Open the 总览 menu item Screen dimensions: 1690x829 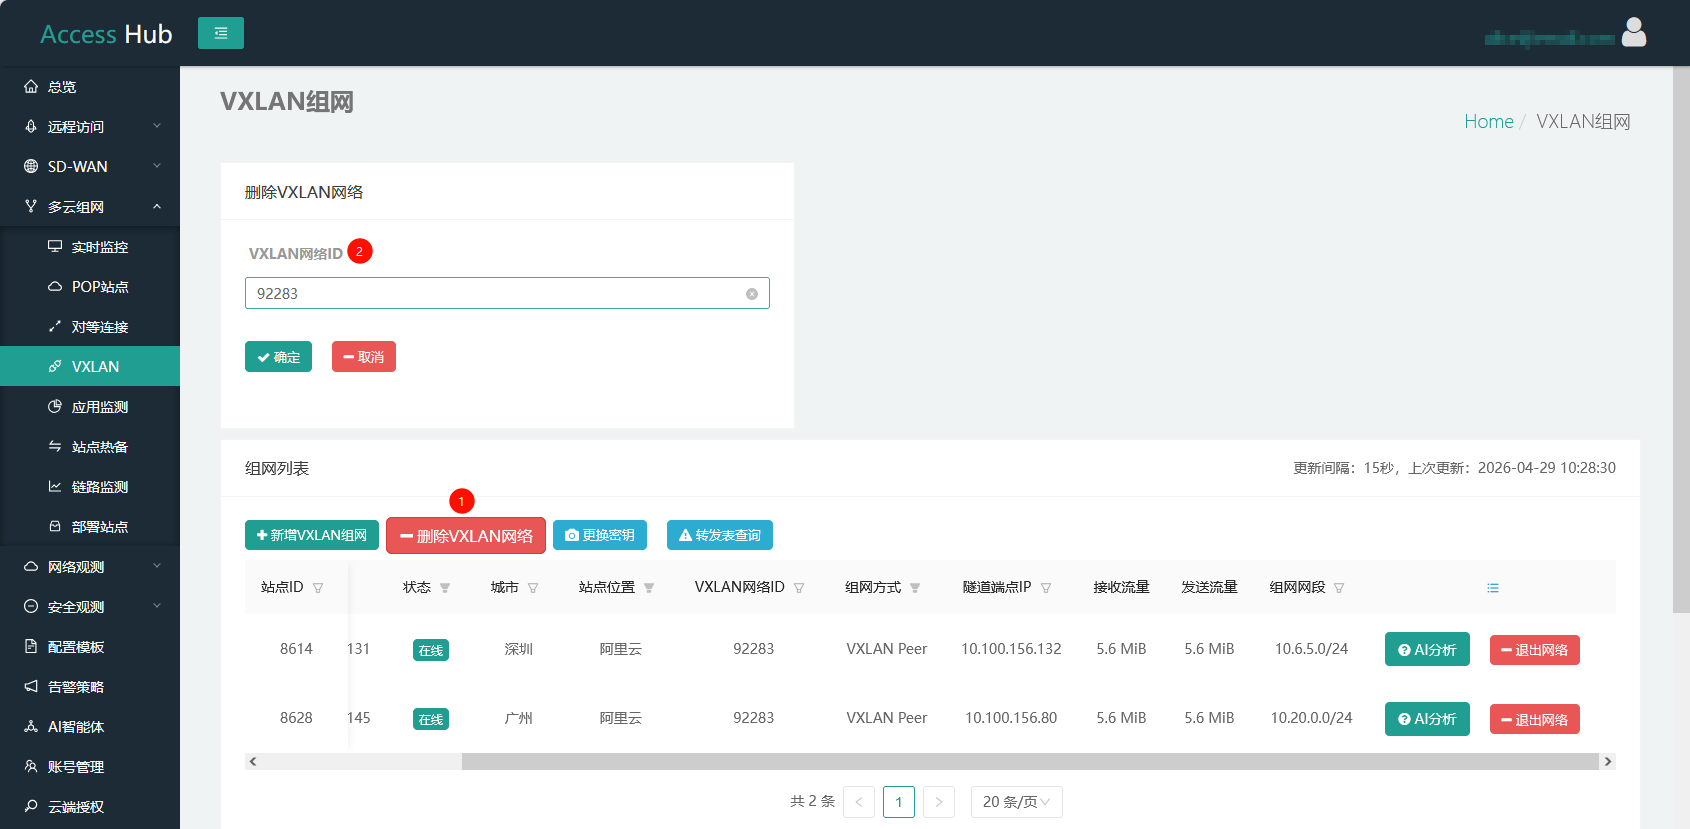(90, 87)
